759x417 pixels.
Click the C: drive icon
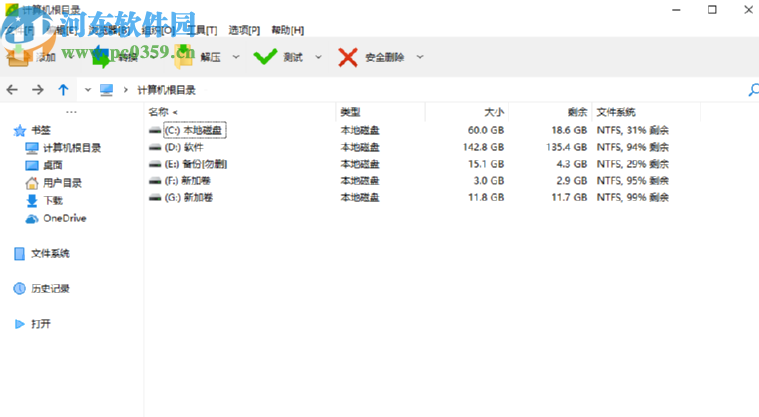coord(155,130)
